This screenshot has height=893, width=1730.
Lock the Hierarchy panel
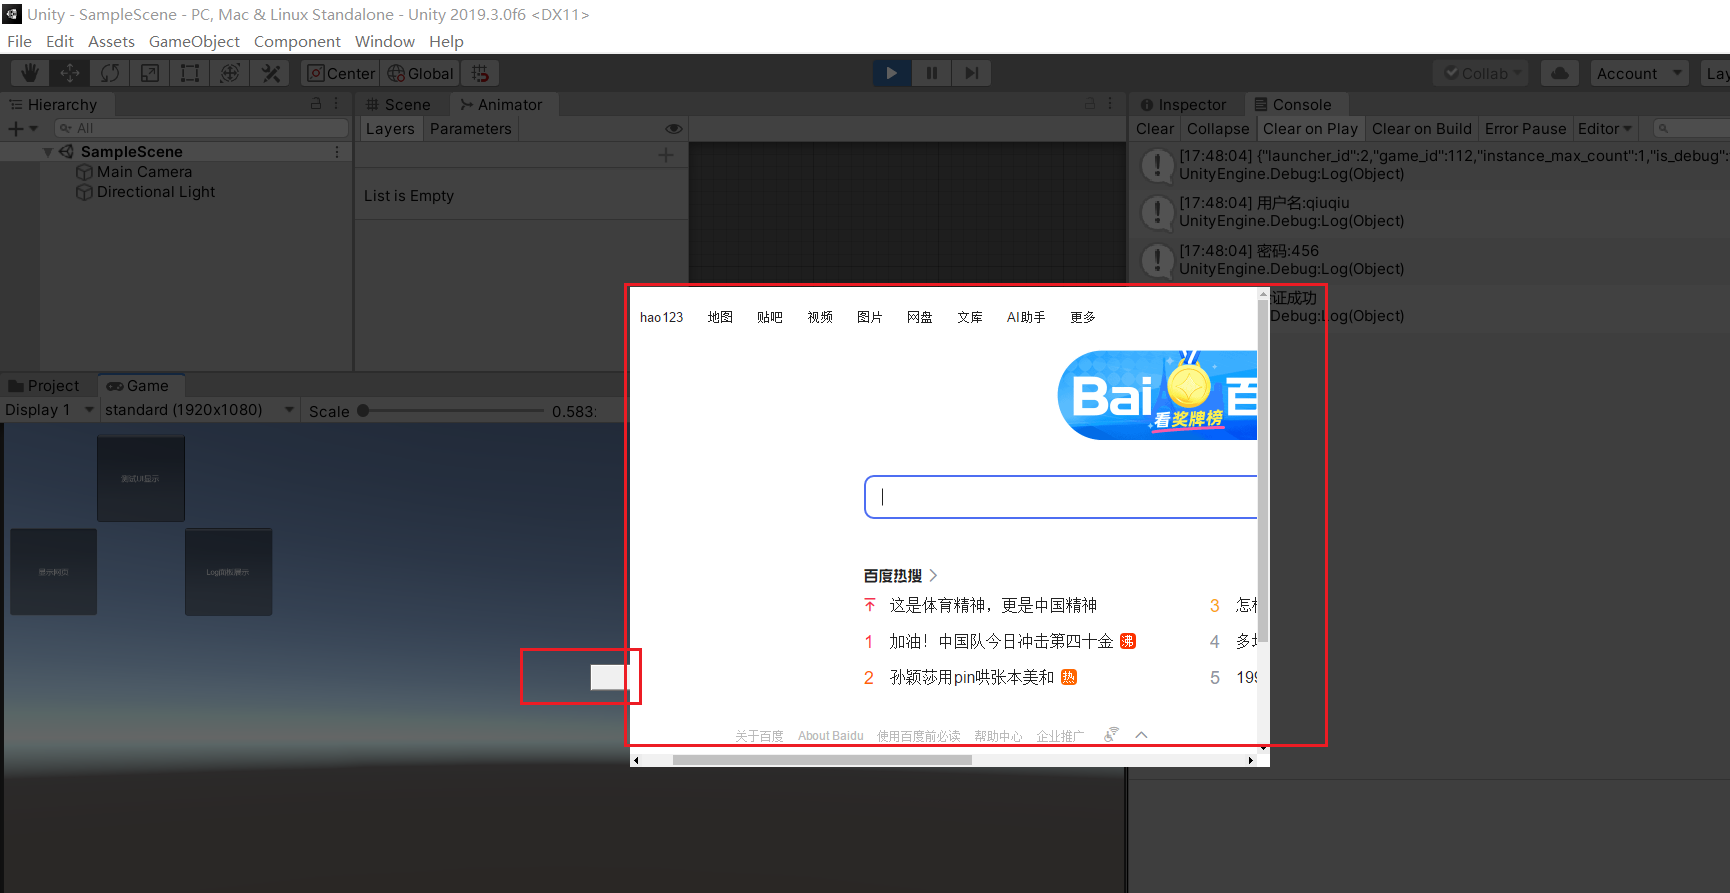pos(316,104)
